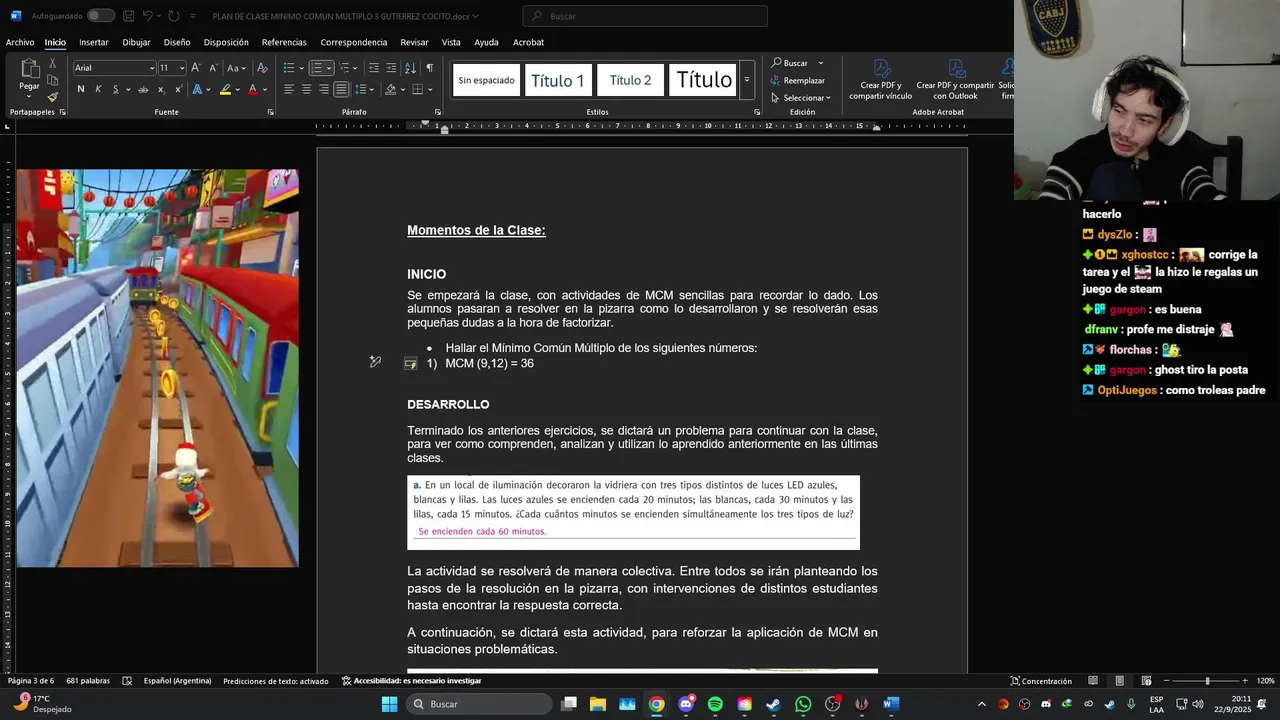Click the embedded LED lights problem image
Screen dimensions: 1280x720
pos(633,512)
